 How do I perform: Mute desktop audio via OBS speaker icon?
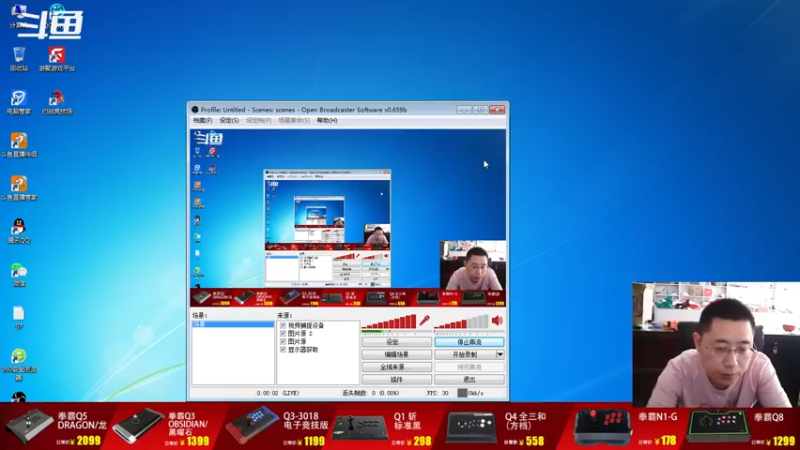tap(497, 320)
